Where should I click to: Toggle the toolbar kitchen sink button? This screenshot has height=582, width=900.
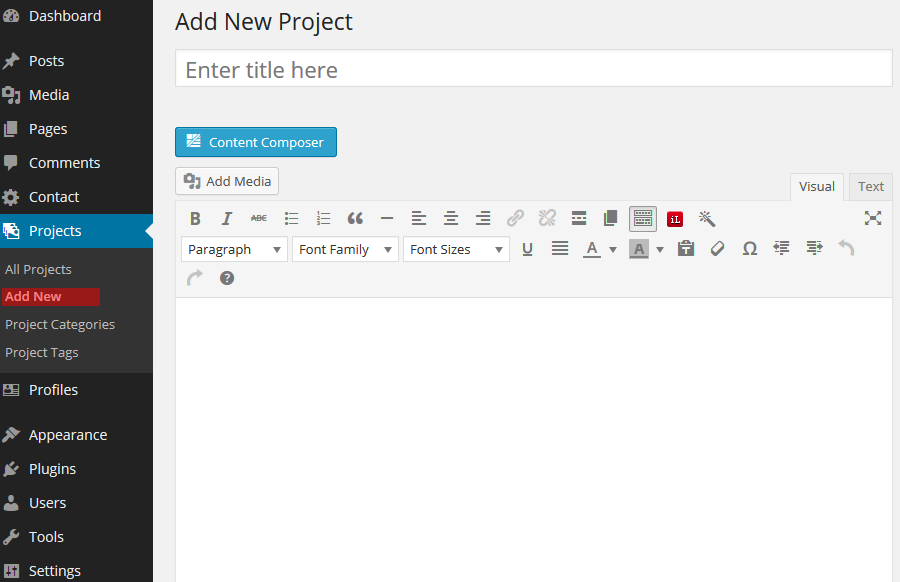tap(643, 219)
